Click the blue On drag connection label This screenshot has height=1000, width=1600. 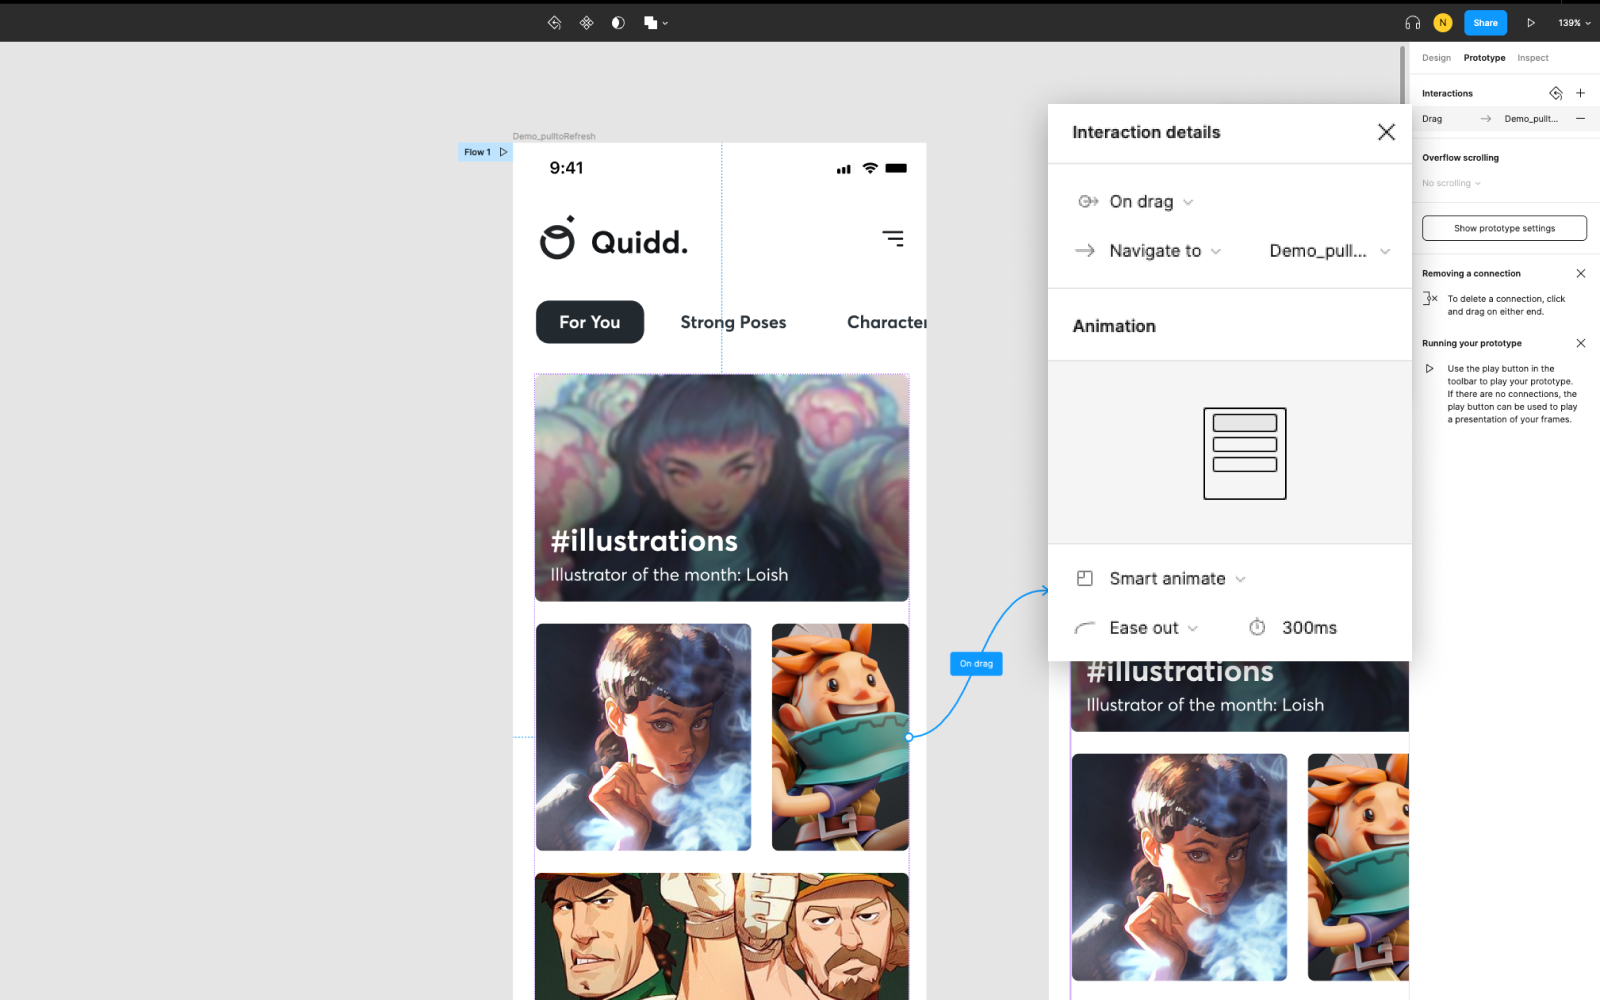(976, 664)
